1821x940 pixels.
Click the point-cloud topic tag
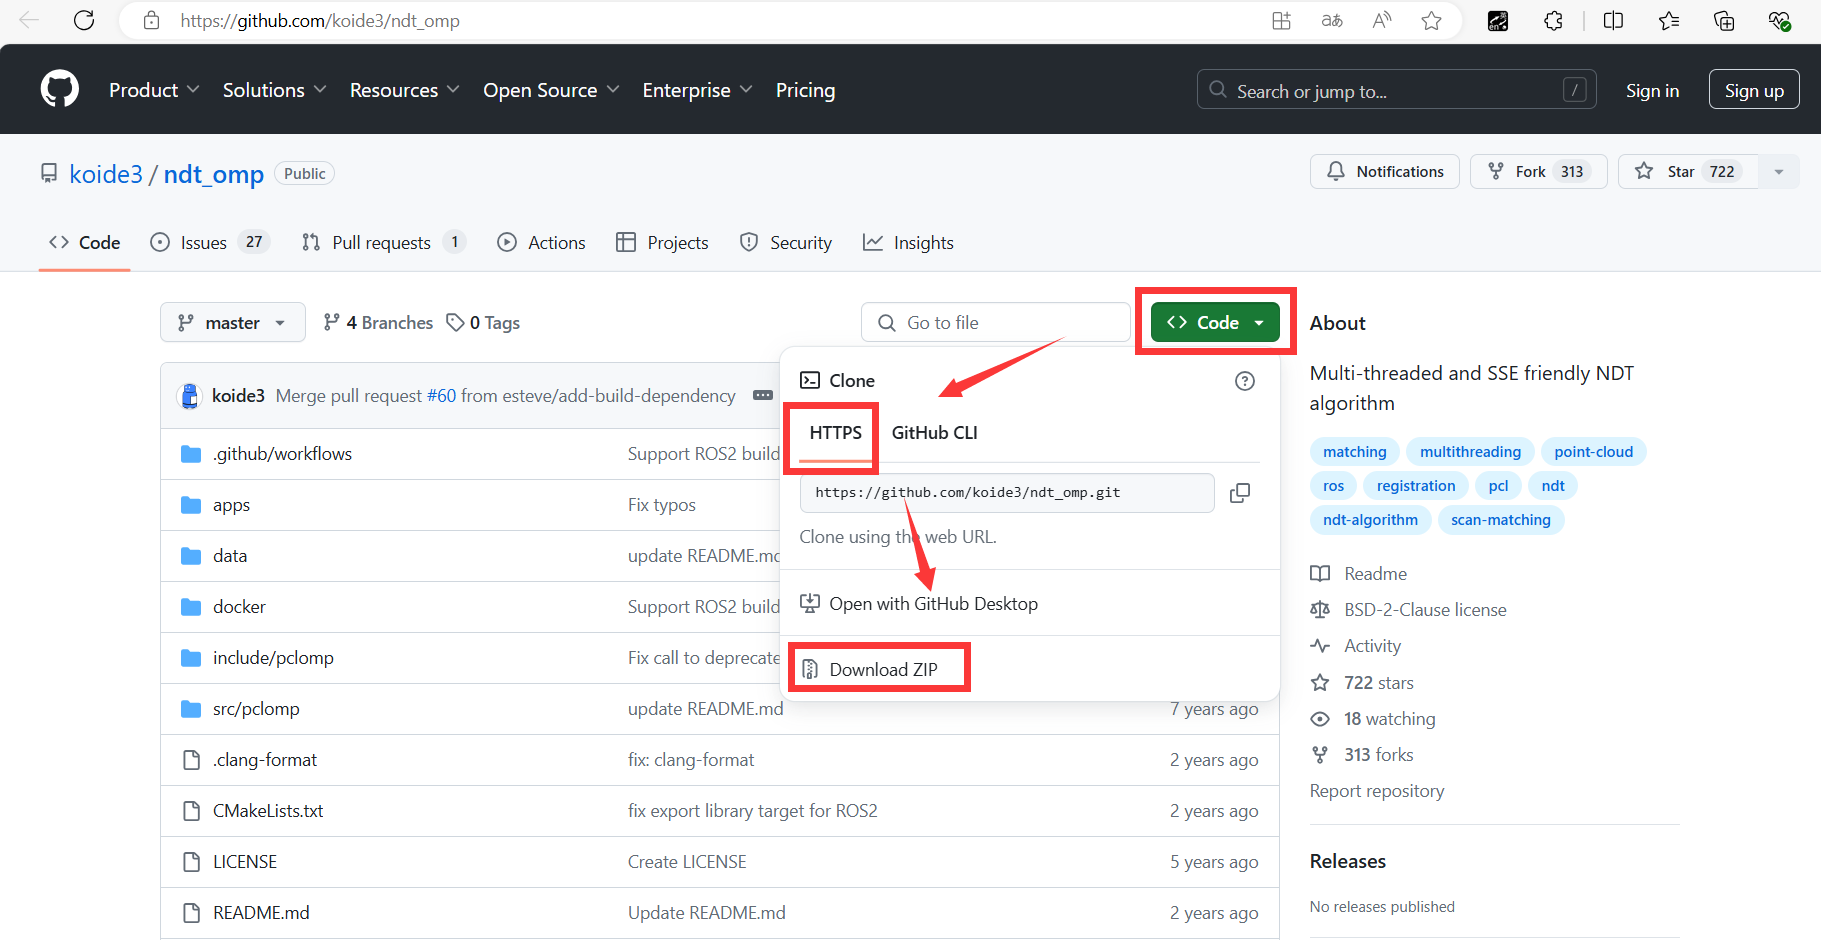coord(1593,452)
